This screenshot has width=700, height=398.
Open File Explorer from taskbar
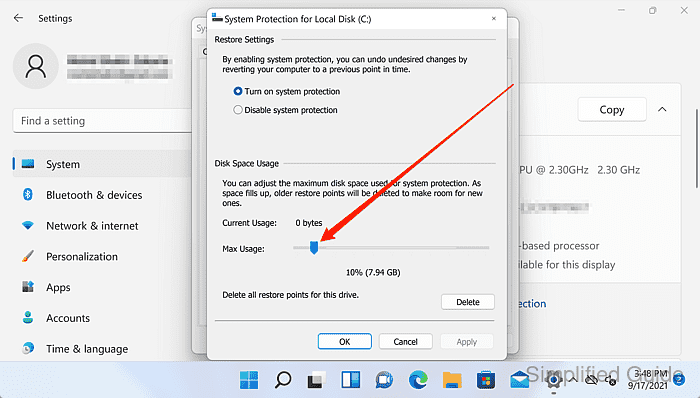(x=452, y=380)
